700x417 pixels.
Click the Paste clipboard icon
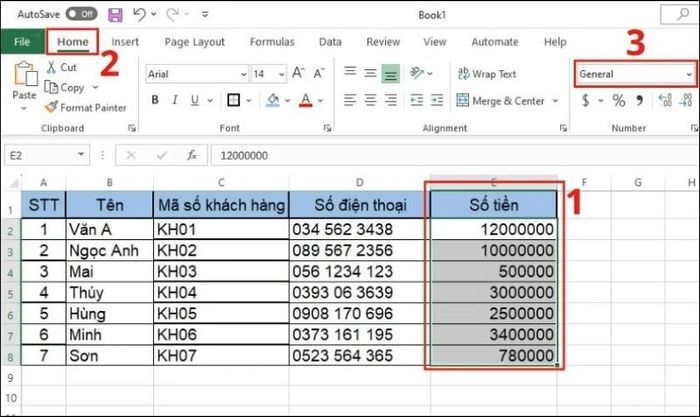[x=25, y=74]
